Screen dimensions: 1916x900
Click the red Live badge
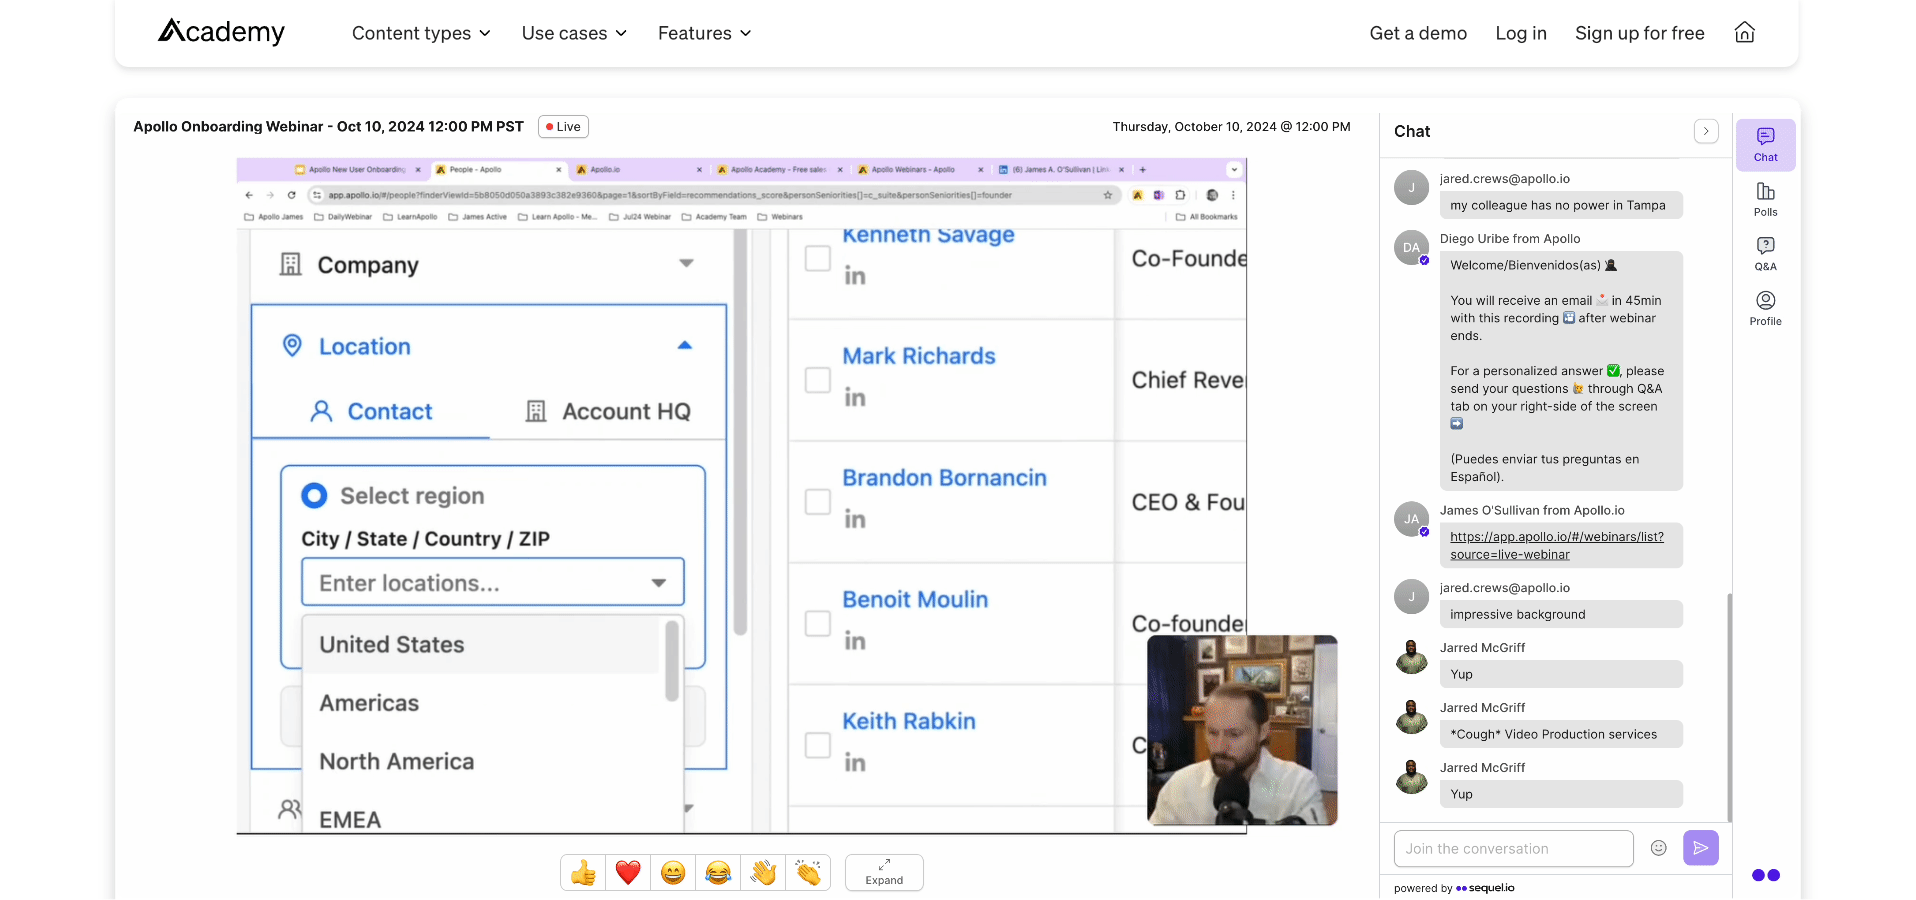pyautogui.click(x=563, y=127)
